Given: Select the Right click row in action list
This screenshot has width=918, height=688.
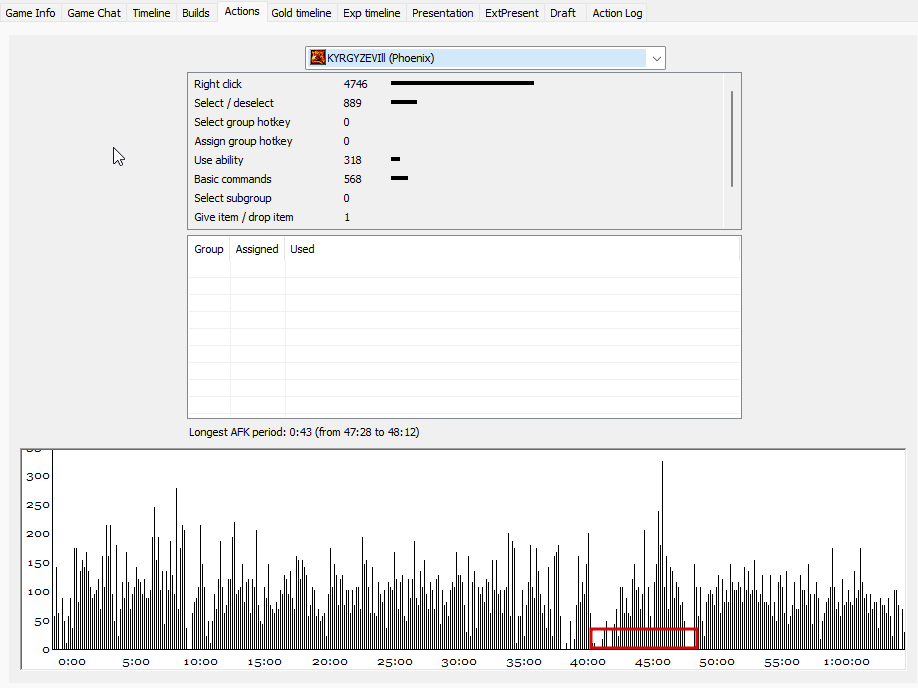Looking at the screenshot, I should [x=455, y=84].
